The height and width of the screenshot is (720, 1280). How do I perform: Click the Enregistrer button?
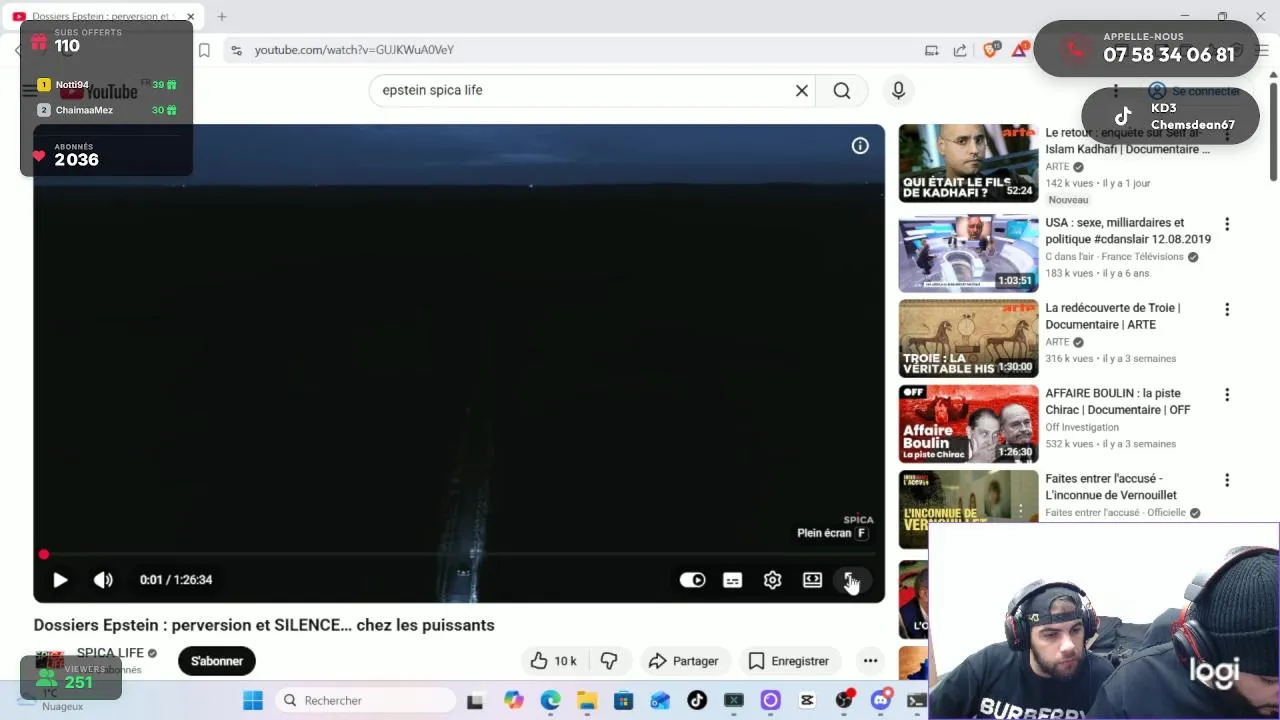[789, 661]
